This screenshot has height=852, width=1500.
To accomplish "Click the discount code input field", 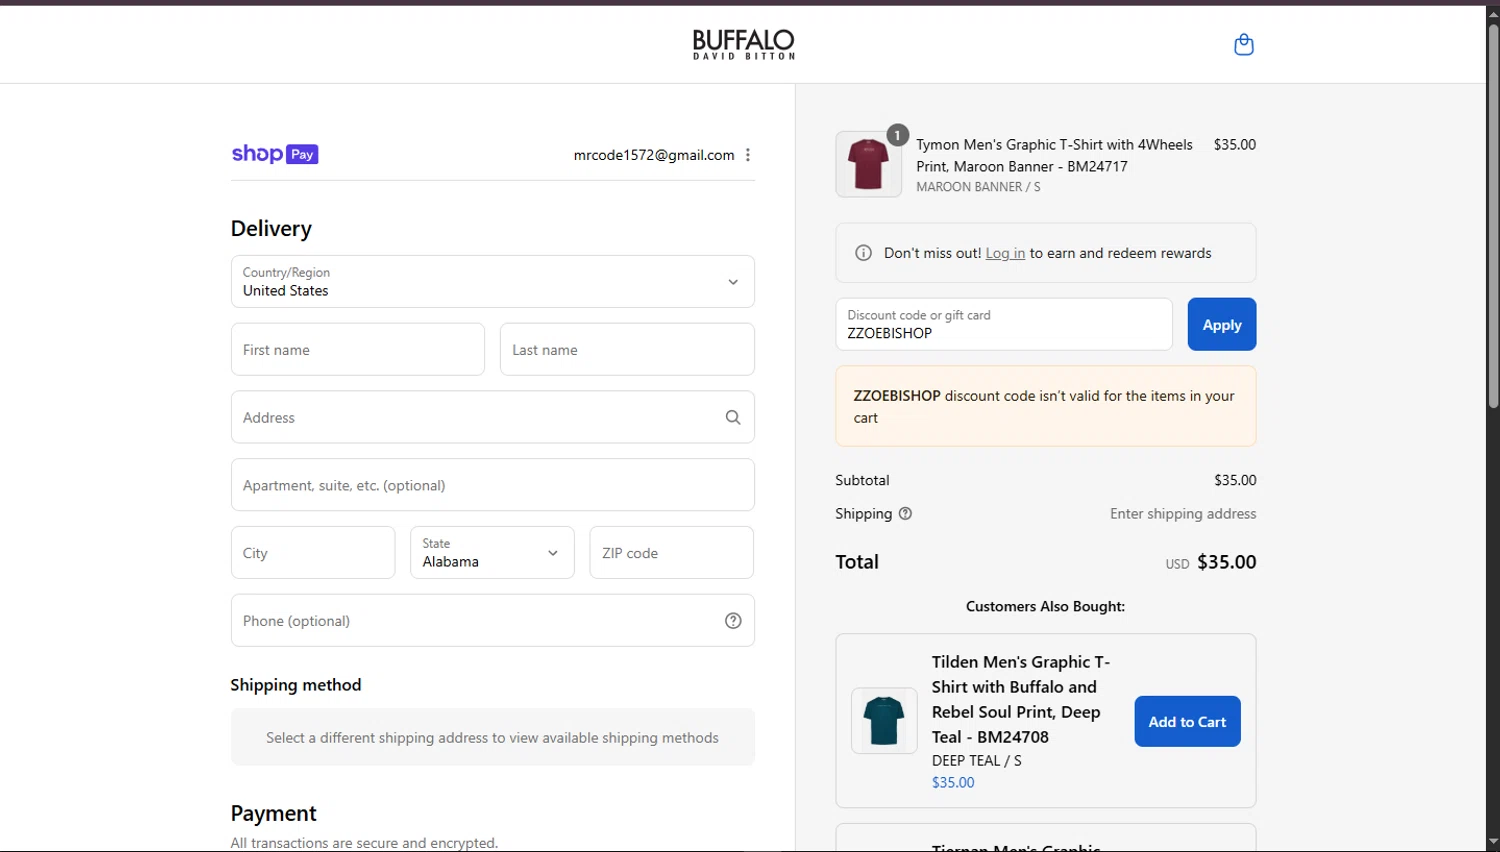I will [x=1004, y=324].
